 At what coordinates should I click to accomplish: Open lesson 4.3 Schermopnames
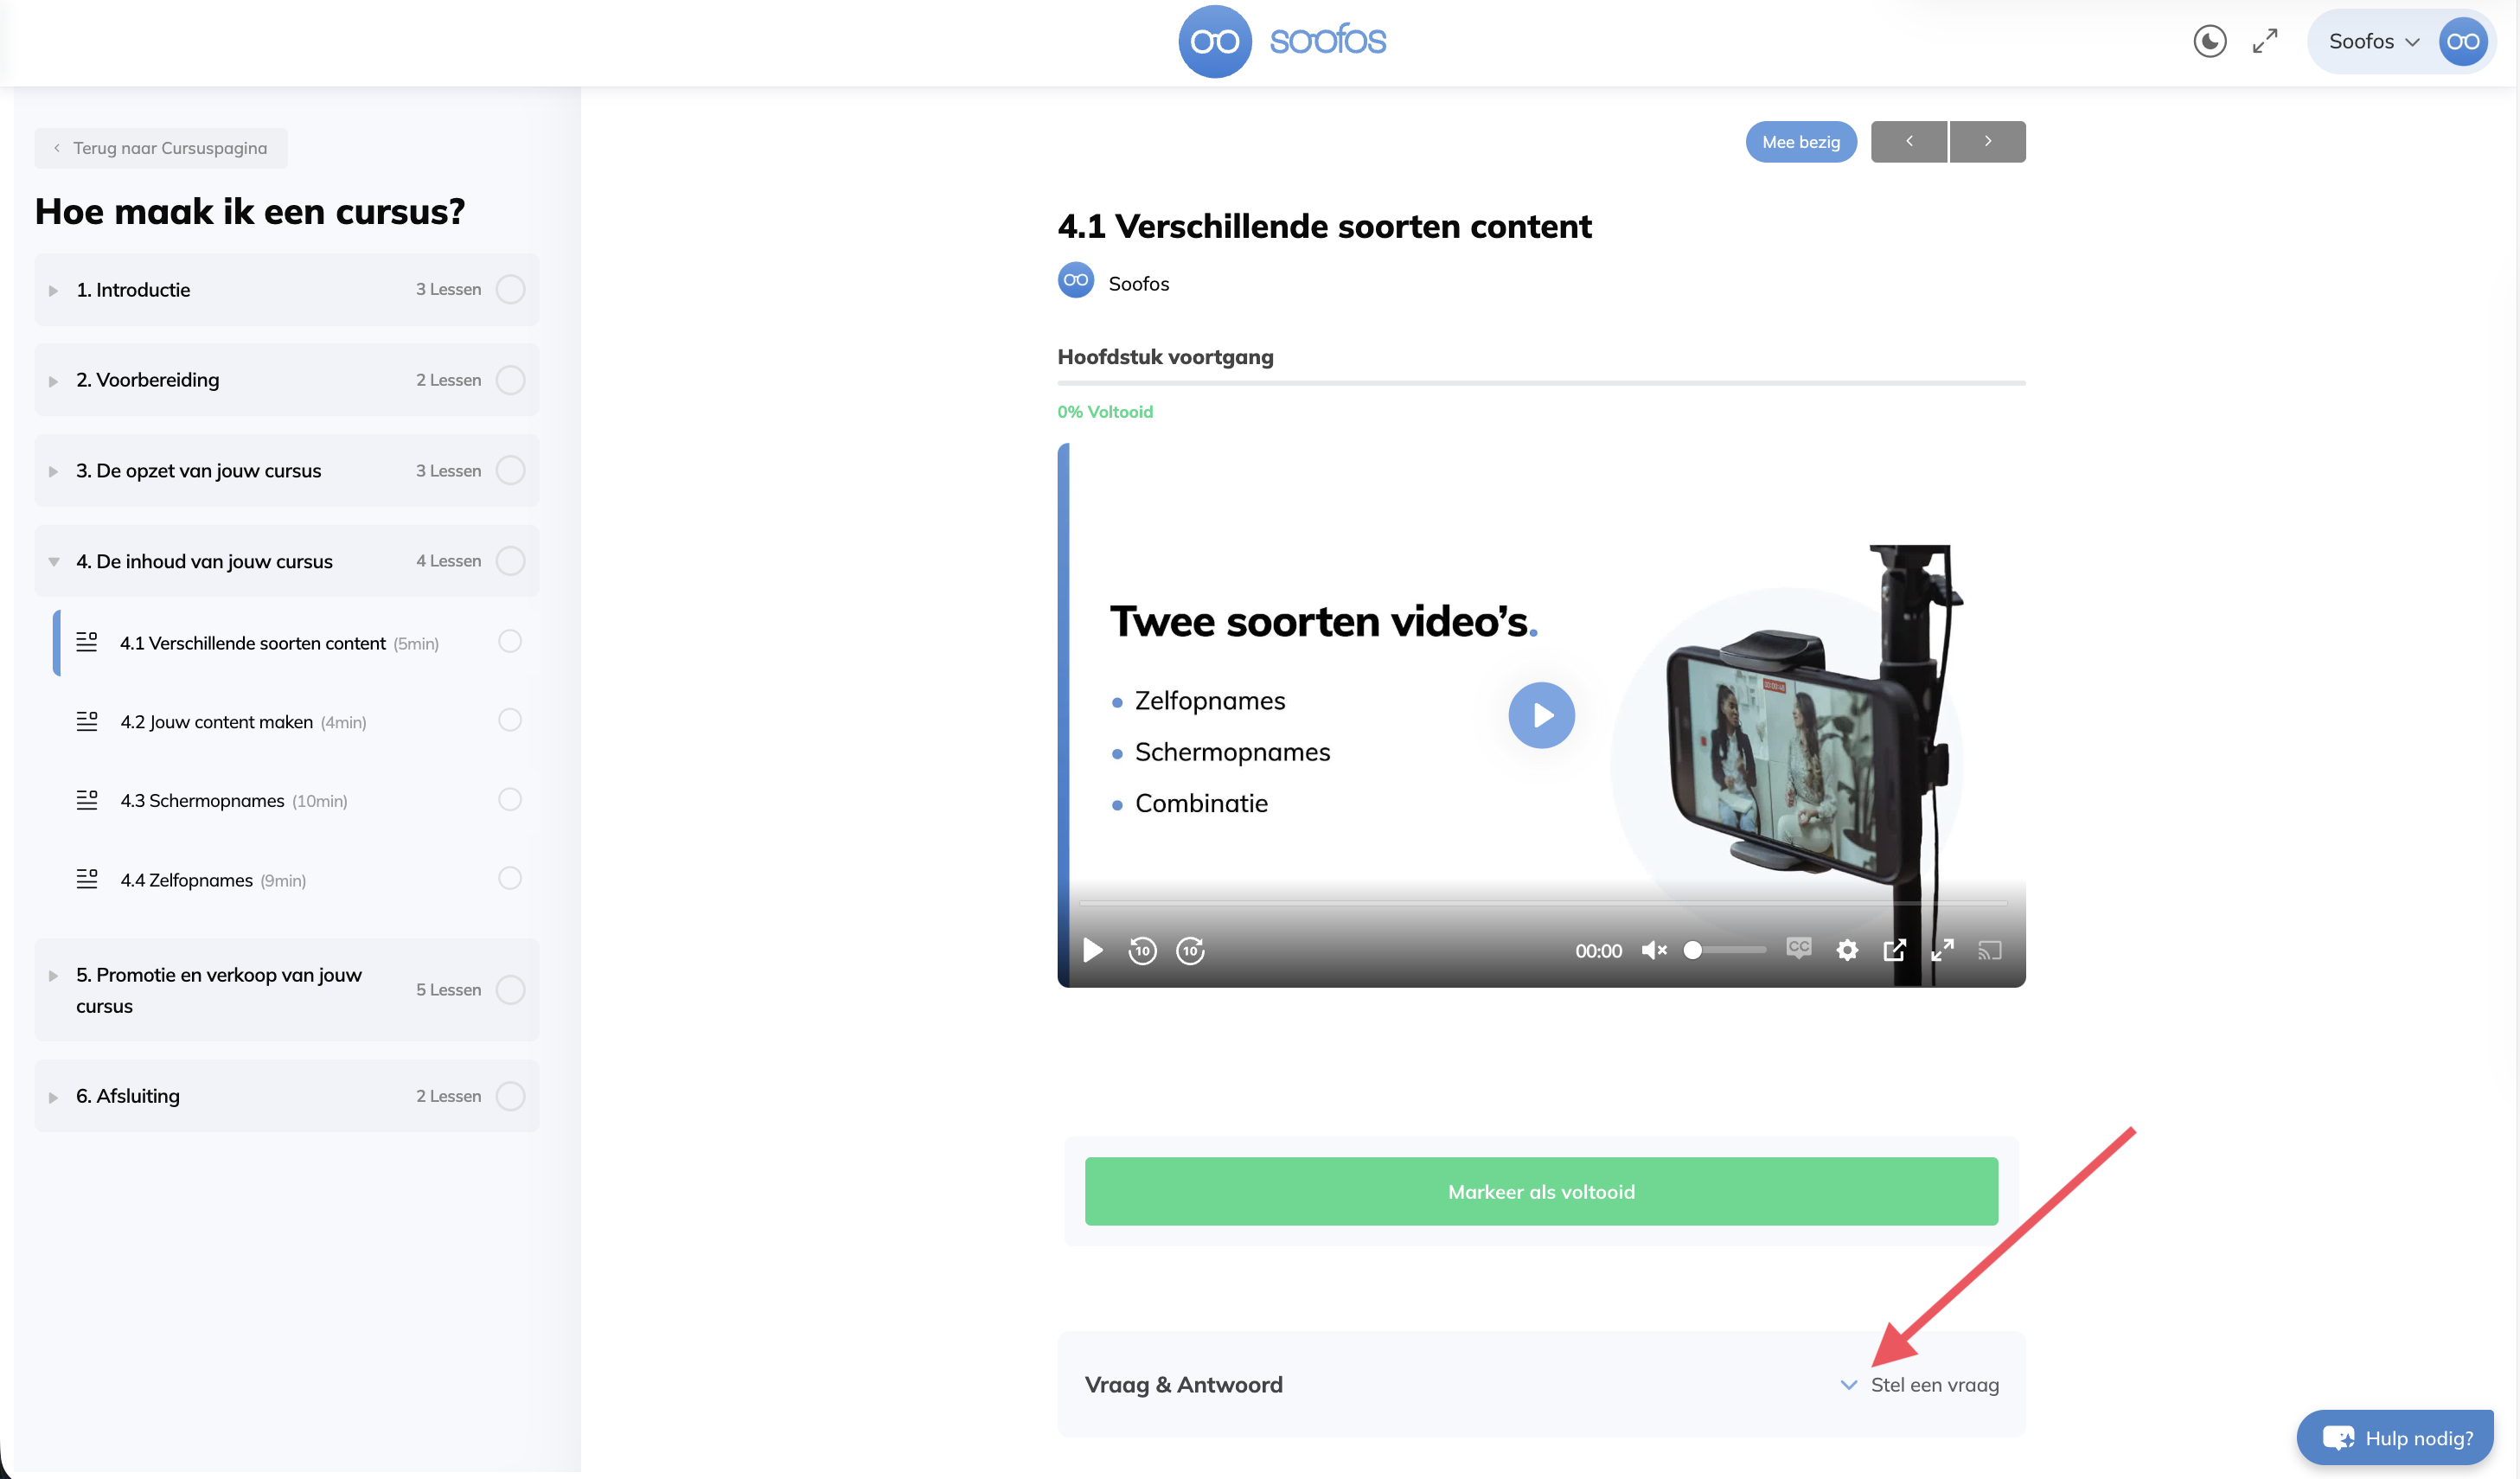point(203,800)
